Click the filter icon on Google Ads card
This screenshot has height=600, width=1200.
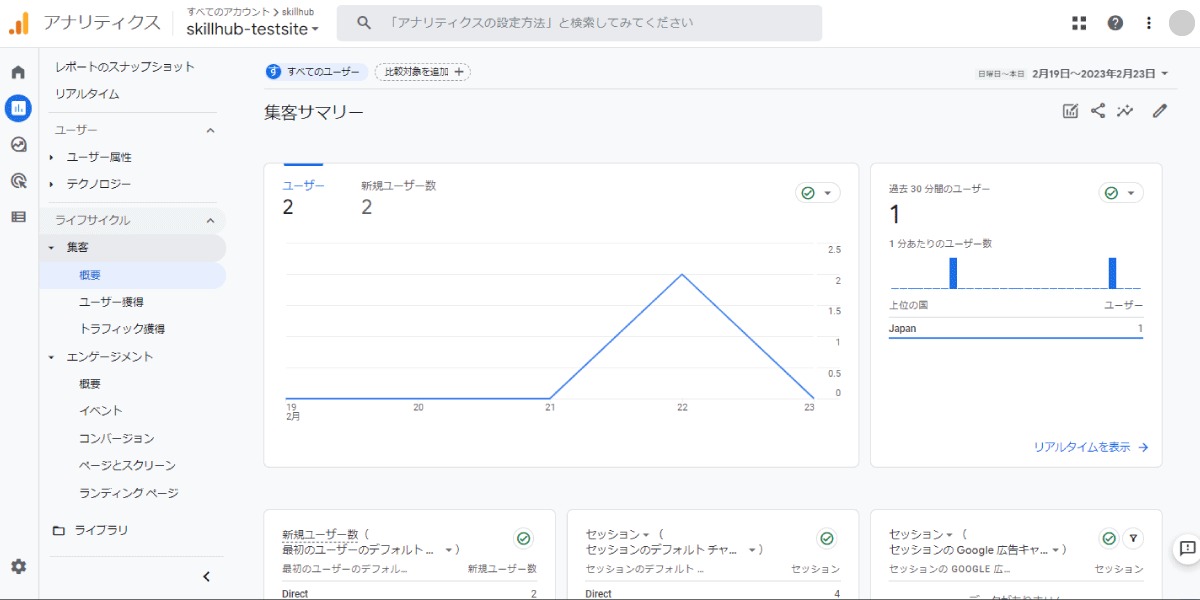1132,538
